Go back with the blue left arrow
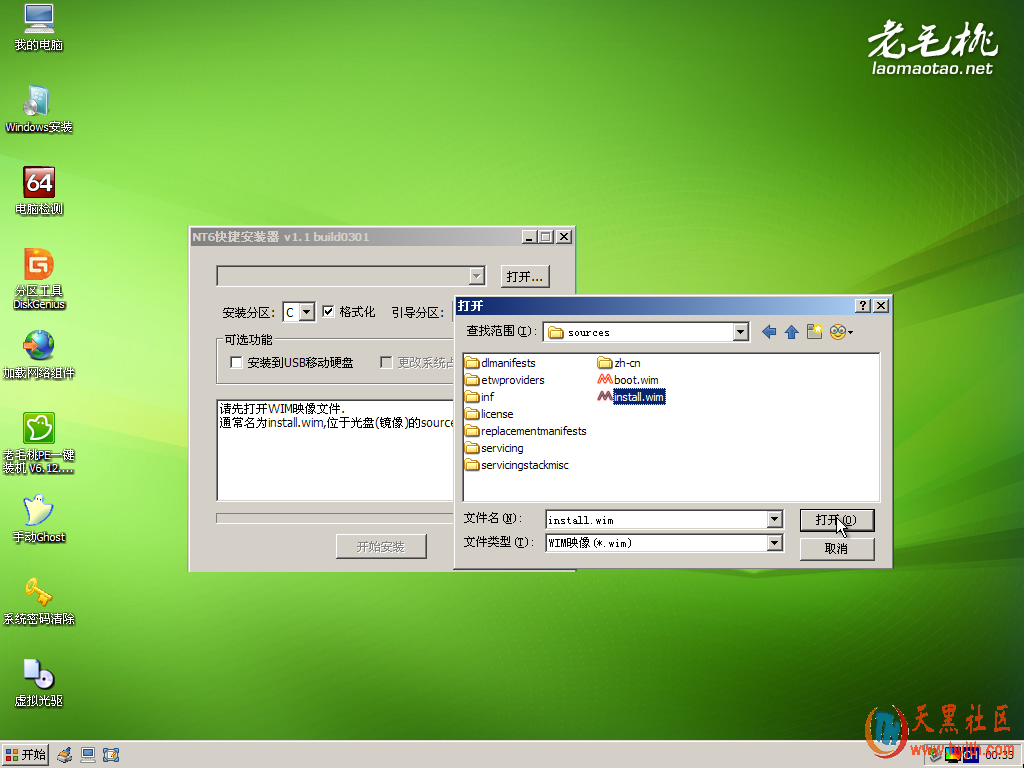1024x768 pixels. pos(768,332)
